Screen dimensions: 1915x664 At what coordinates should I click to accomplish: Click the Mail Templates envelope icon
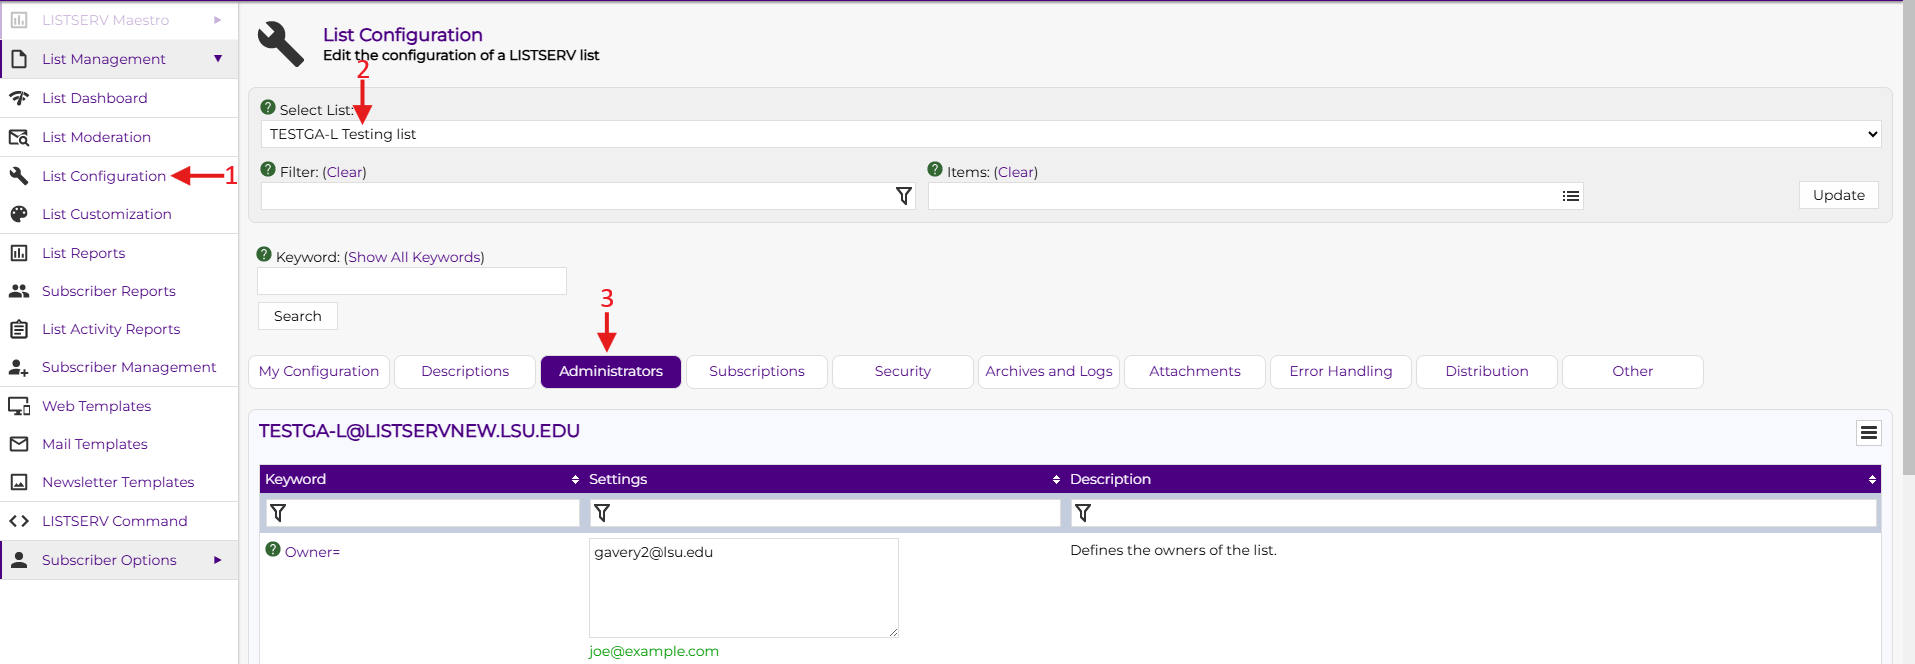19,444
